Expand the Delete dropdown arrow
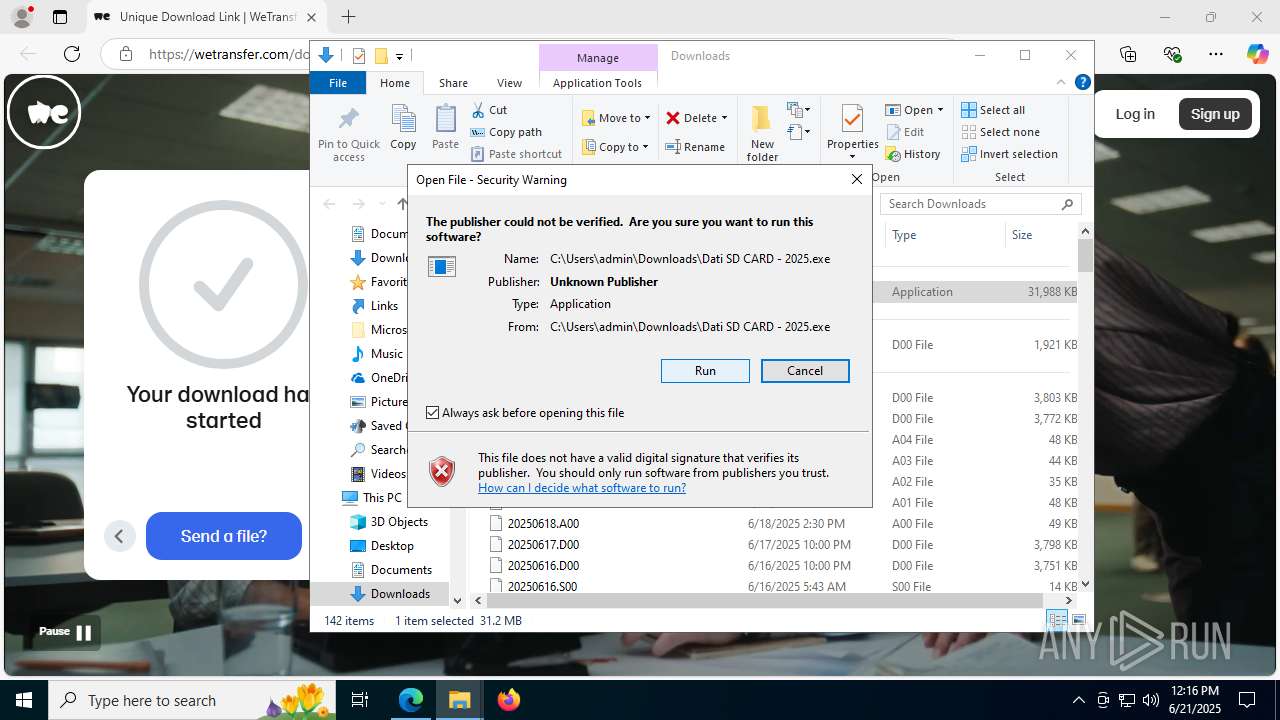The width and height of the screenshot is (1280, 720). pyautogui.click(x=724, y=118)
